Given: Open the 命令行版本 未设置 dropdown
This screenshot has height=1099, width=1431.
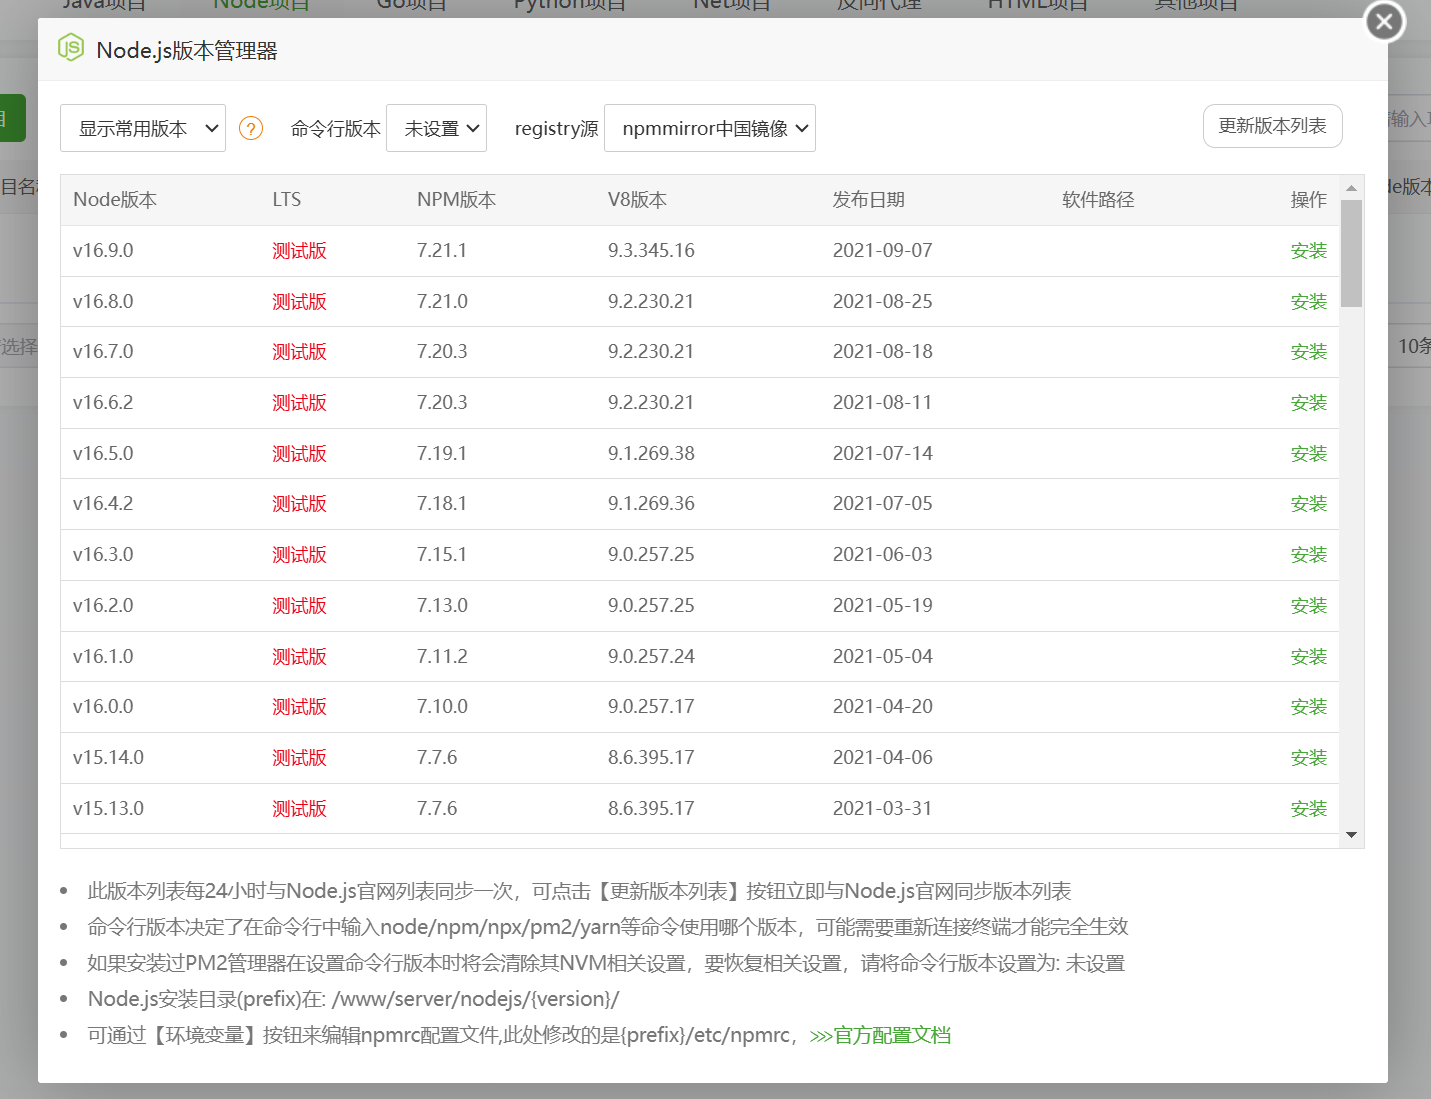Looking at the screenshot, I should pyautogui.click(x=437, y=128).
